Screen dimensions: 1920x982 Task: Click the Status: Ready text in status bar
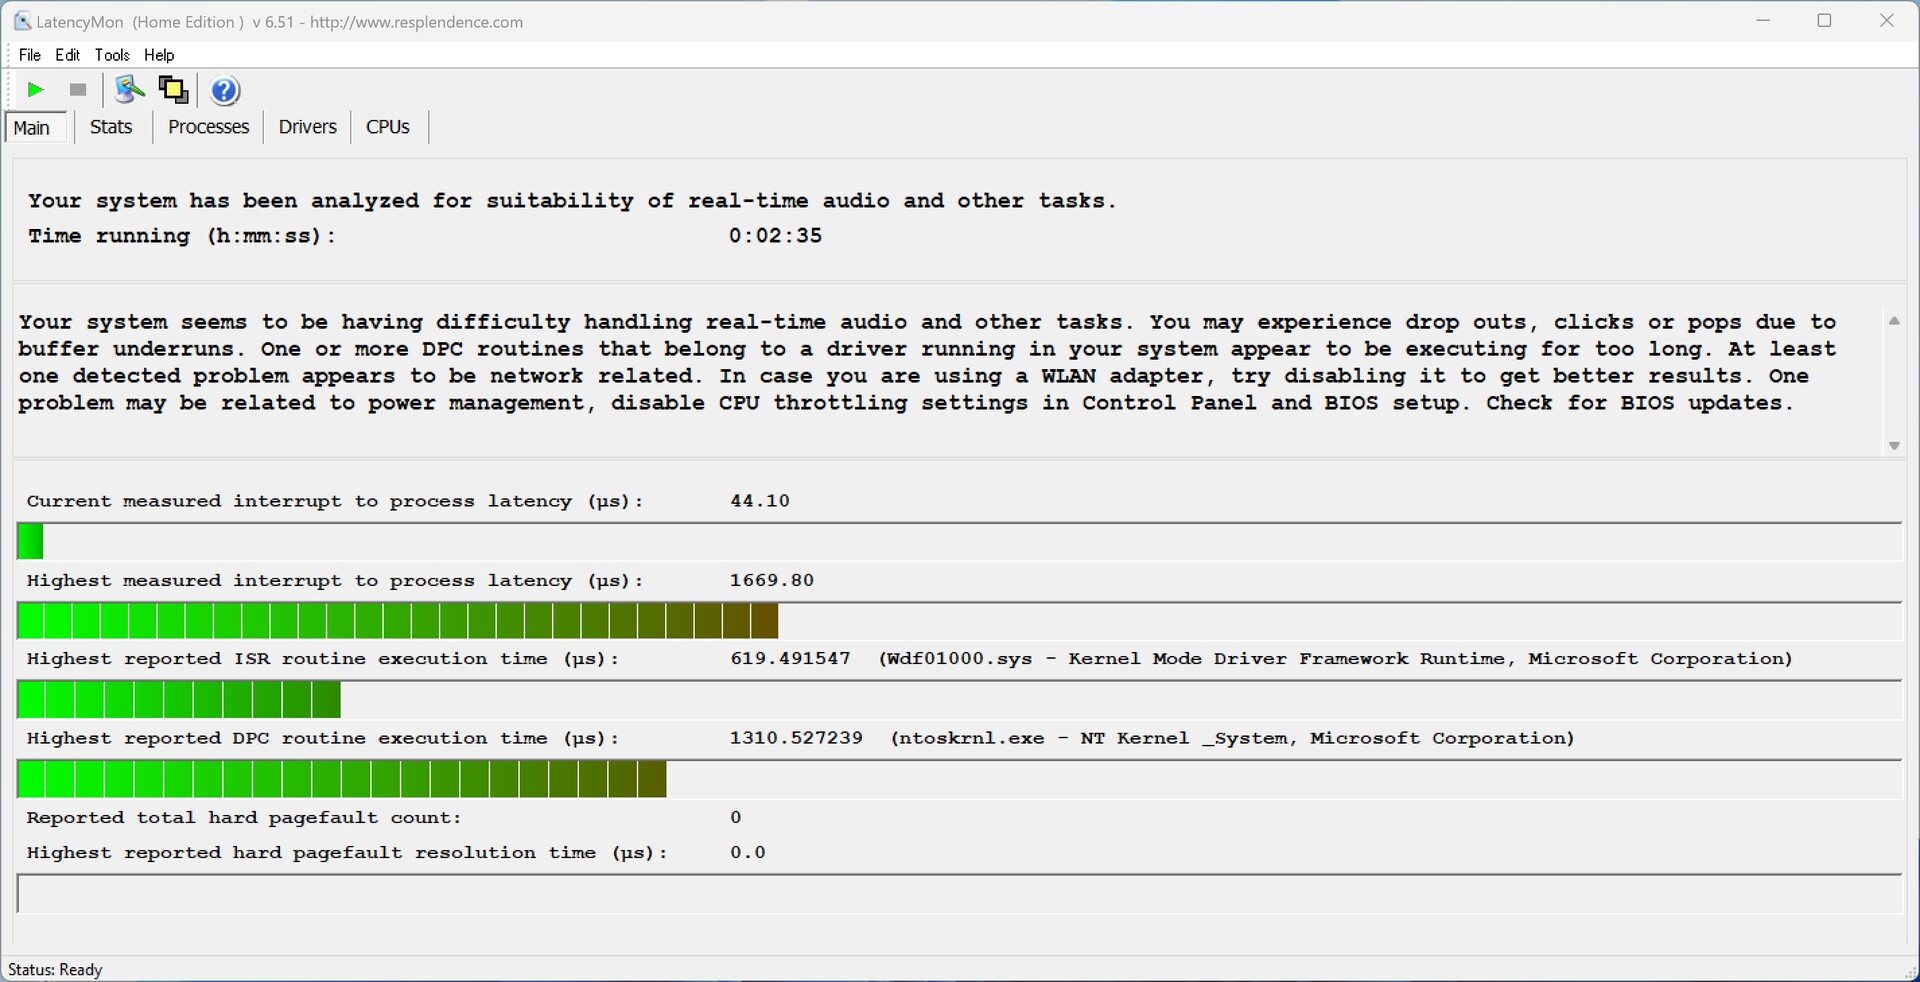click(55, 970)
